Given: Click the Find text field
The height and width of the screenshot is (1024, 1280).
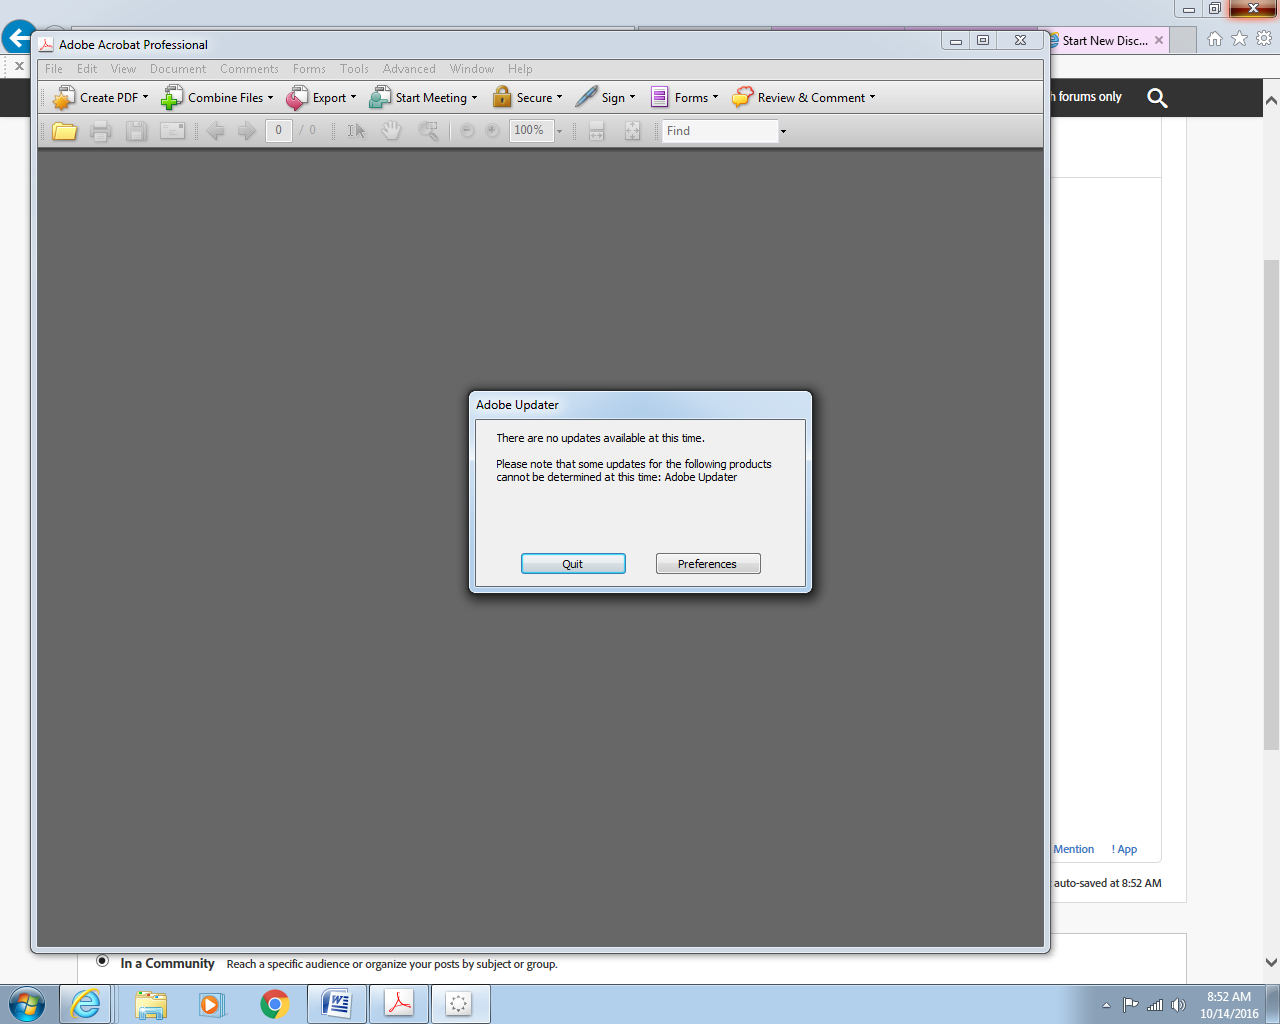Looking at the screenshot, I should pos(720,131).
